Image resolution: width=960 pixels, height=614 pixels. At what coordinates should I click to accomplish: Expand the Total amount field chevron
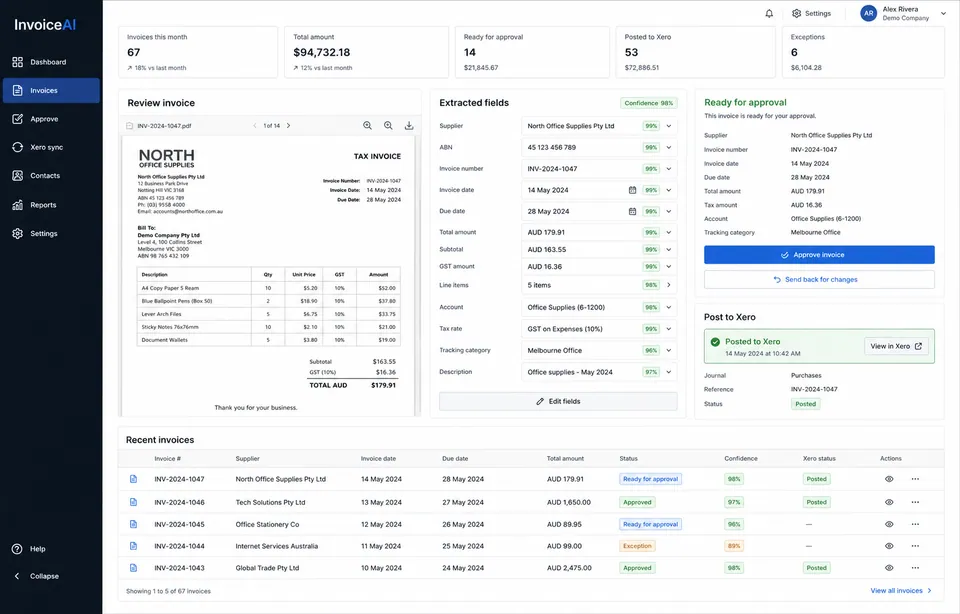pyautogui.click(x=669, y=233)
